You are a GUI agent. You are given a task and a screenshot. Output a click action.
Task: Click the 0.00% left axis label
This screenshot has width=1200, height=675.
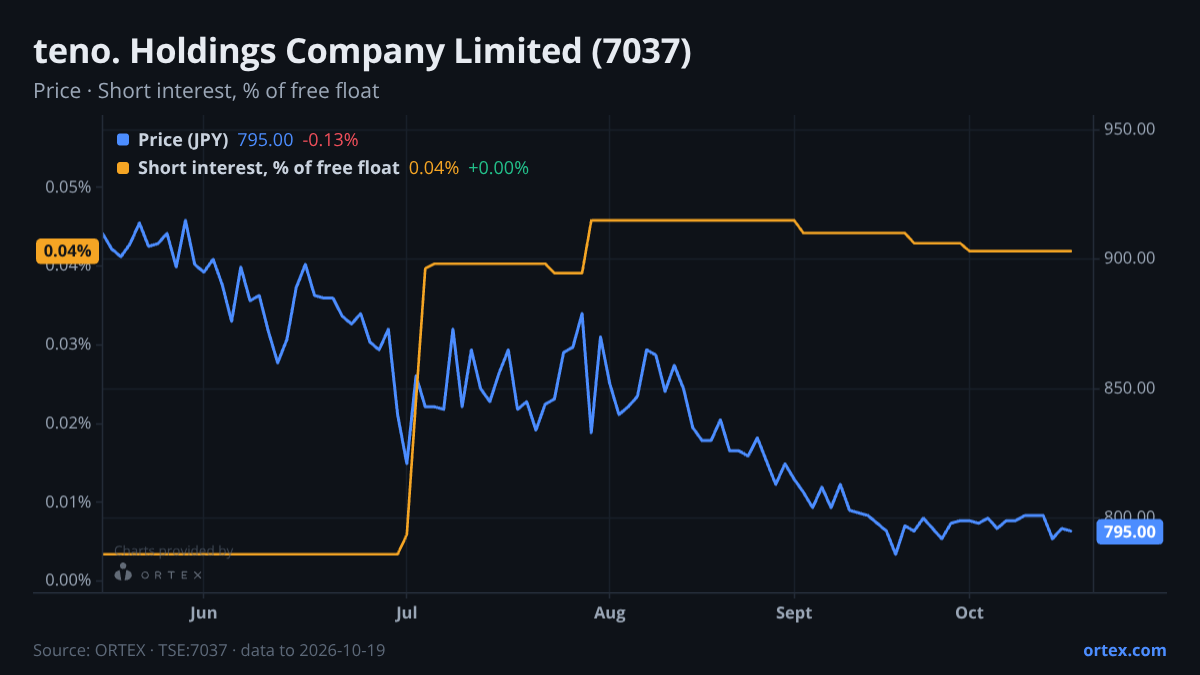[x=68, y=580]
